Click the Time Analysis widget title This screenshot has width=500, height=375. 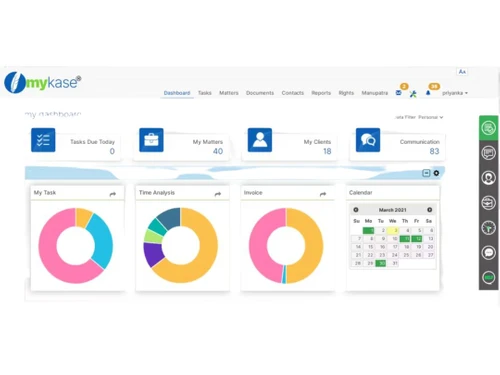pyautogui.click(x=157, y=193)
